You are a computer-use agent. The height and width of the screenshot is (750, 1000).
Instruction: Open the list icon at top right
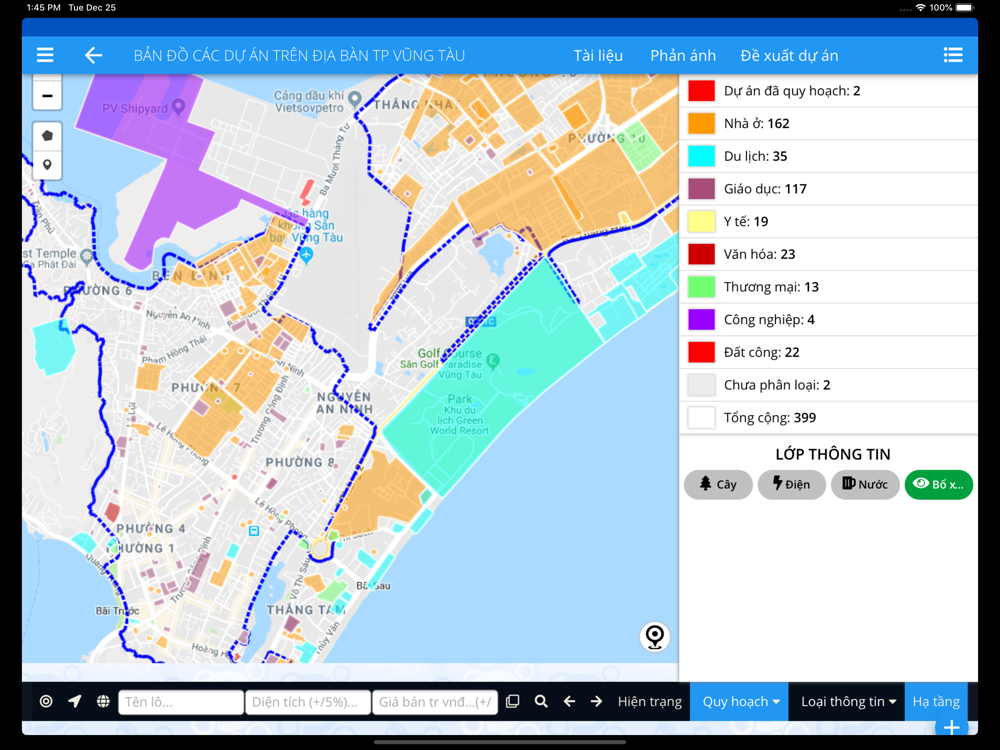pyautogui.click(x=953, y=55)
